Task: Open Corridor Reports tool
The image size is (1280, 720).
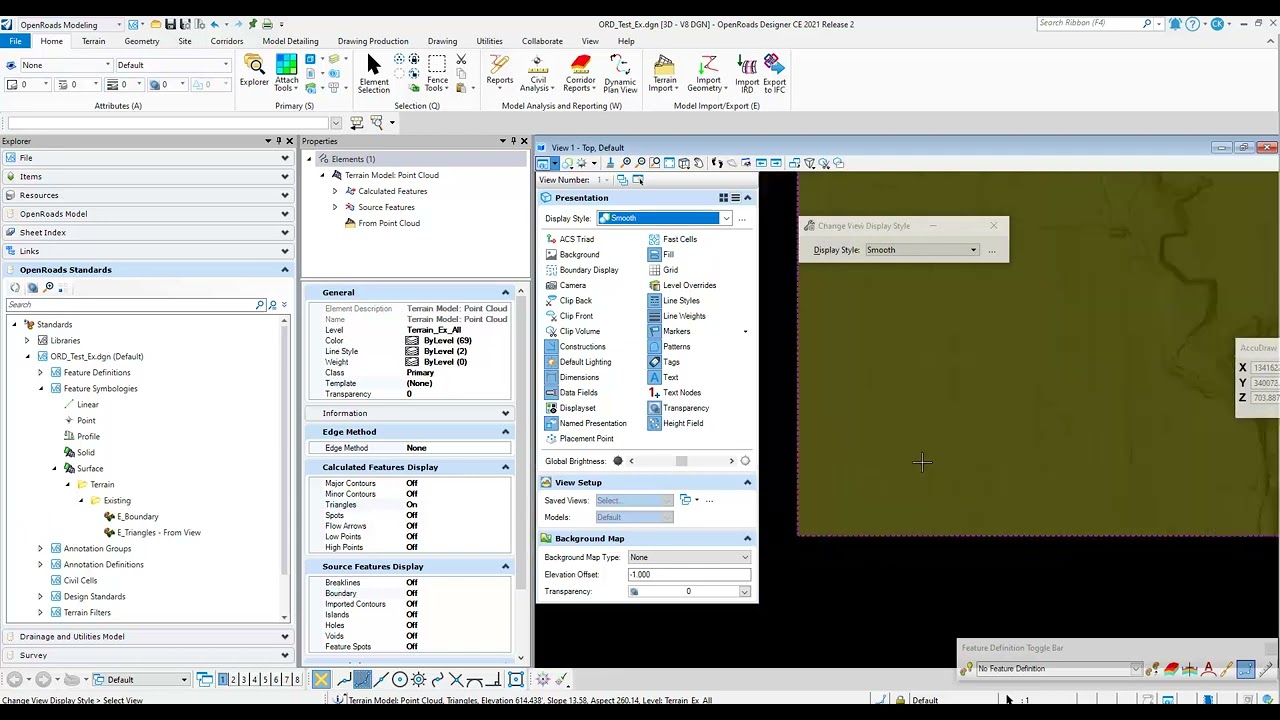Action: click(x=580, y=74)
